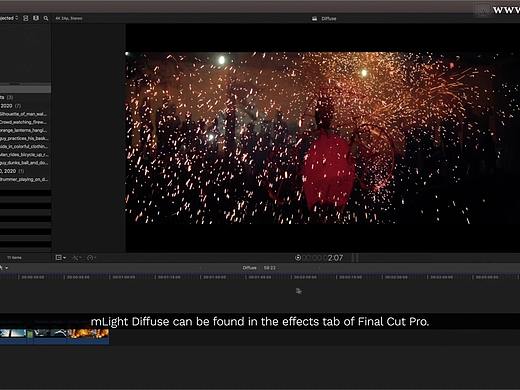The height and width of the screenshot is (390, 520).
Task: Select the first sky clip in the timeline
Action: (13, 336)
